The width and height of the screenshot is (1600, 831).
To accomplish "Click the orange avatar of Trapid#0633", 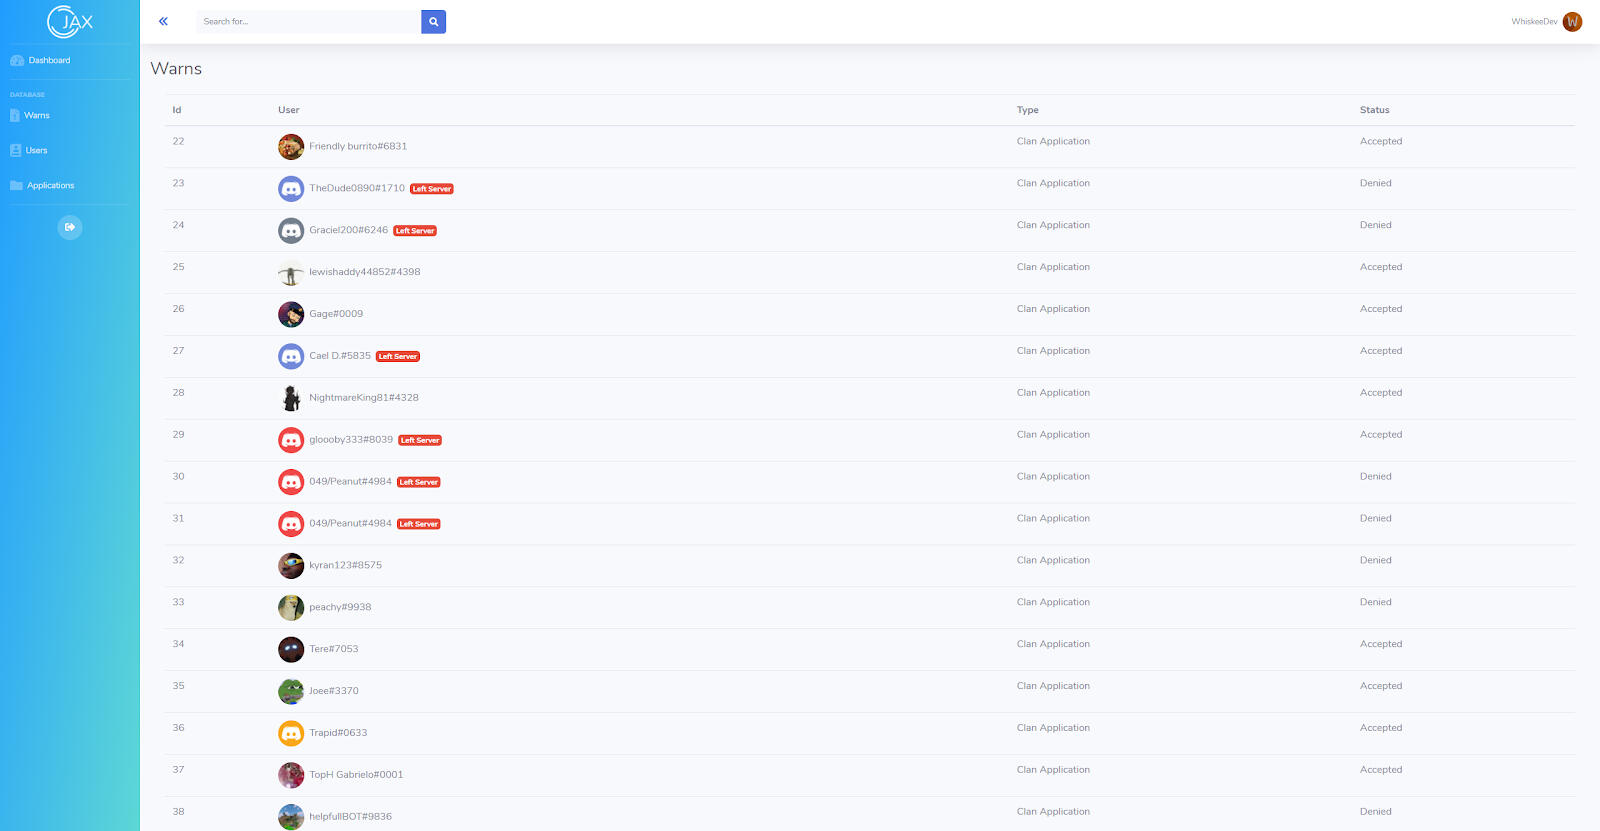I will [291, 733].
